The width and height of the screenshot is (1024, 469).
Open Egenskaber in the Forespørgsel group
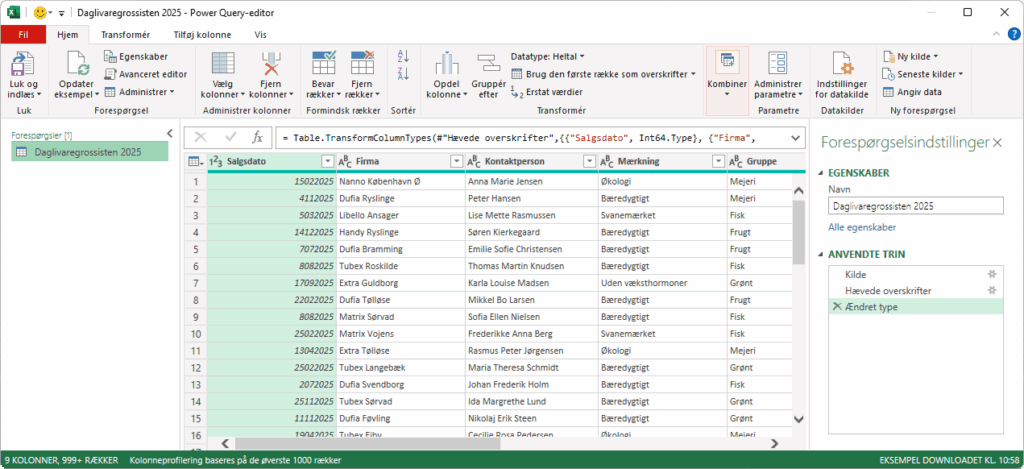[x=135, y=57]
